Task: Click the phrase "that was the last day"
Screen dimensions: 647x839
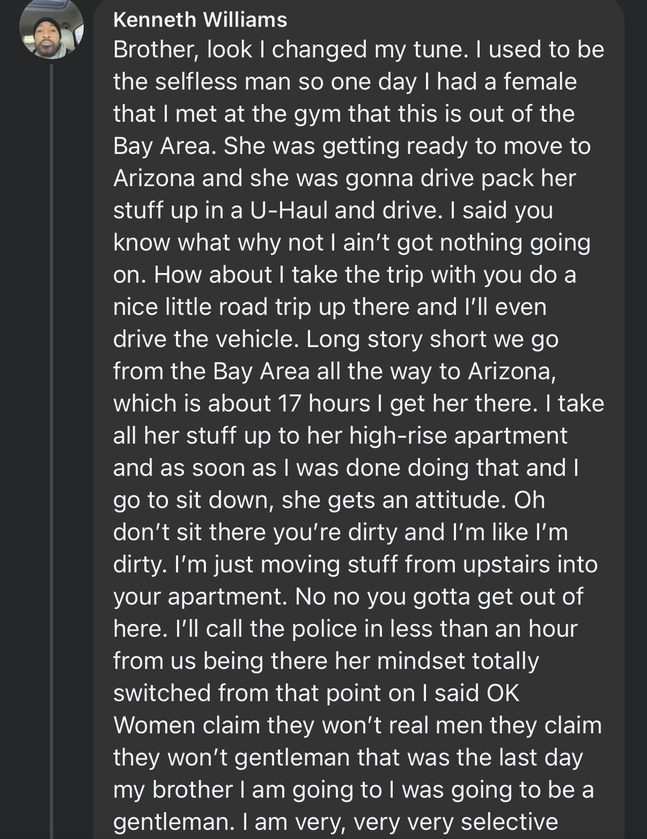Action: (470, 758)
